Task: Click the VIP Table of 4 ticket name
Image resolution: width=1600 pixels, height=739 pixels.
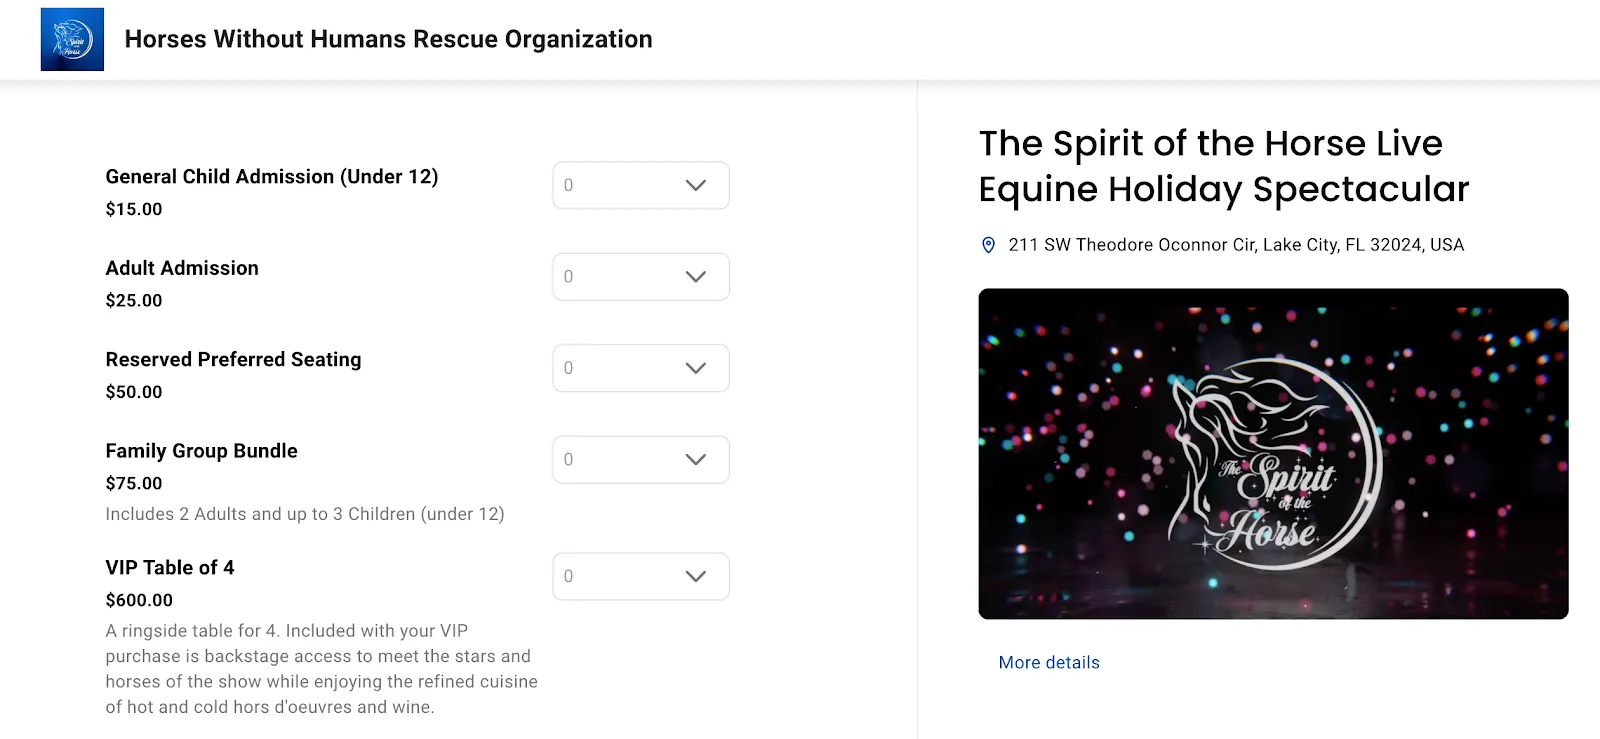Action: coord(170,567)
